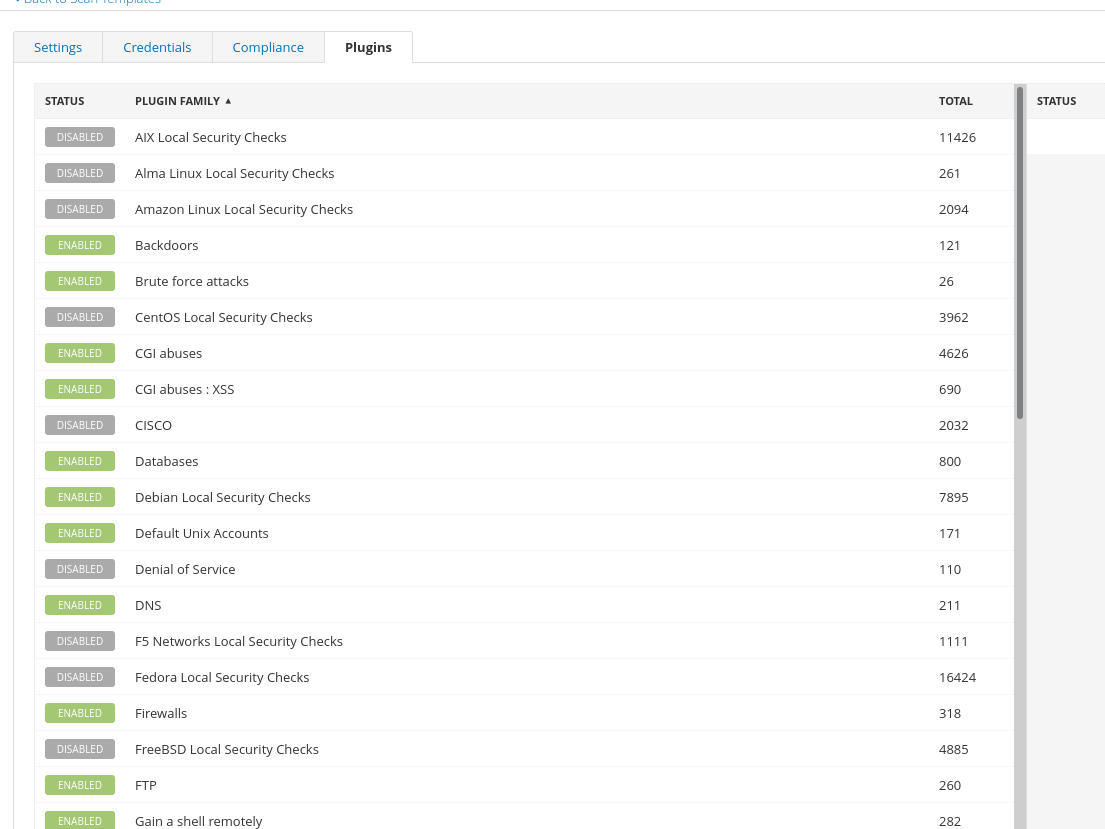Screen dimensions: 1105x829
Task: Select the Databases plugin family row
Action: (x=166, y=461)
